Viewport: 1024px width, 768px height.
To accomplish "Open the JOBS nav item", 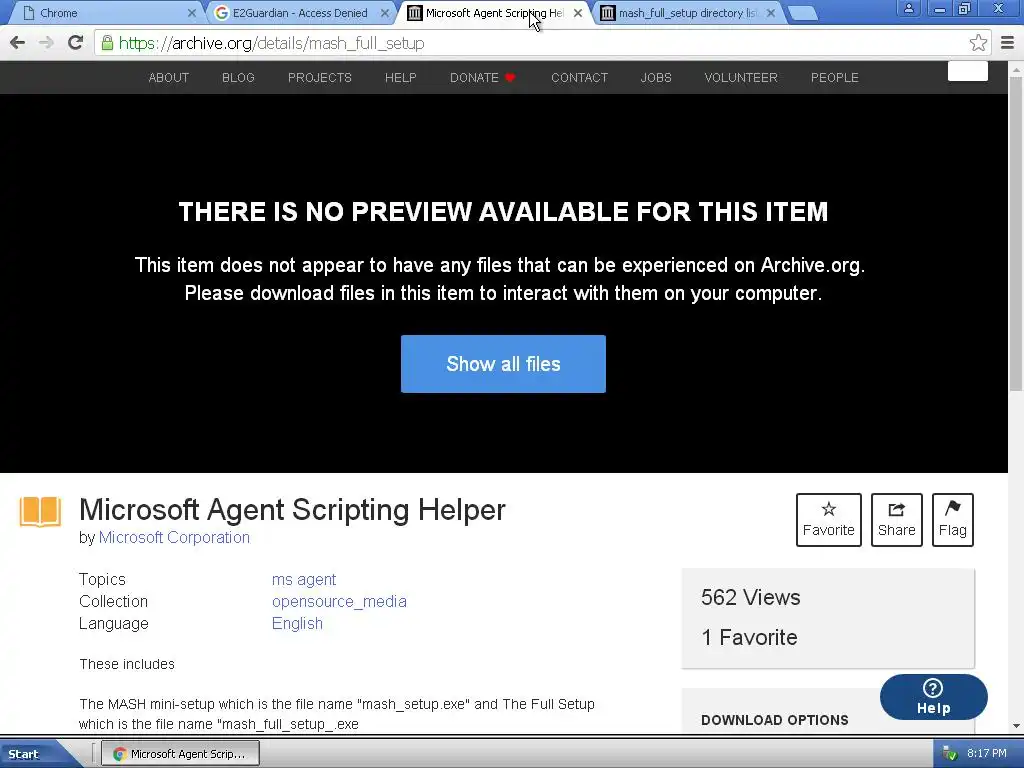I will click(x=656, y=78).
